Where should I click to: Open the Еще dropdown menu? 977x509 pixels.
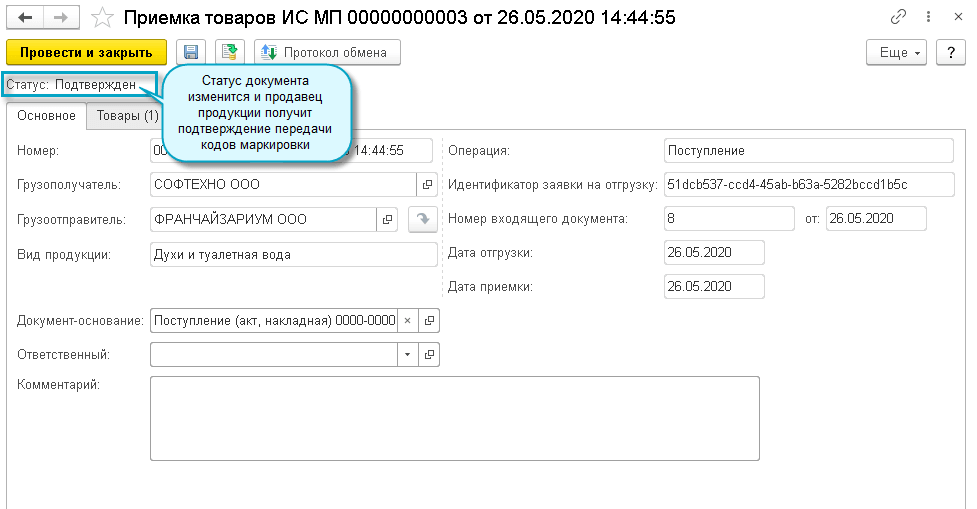coord(896,52)
